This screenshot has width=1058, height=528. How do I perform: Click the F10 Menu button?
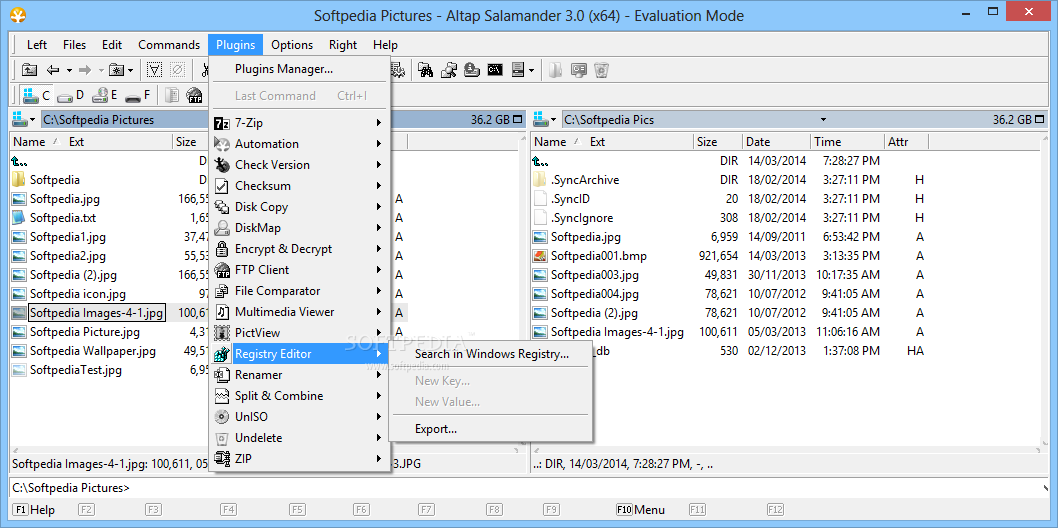coord(640,510)
